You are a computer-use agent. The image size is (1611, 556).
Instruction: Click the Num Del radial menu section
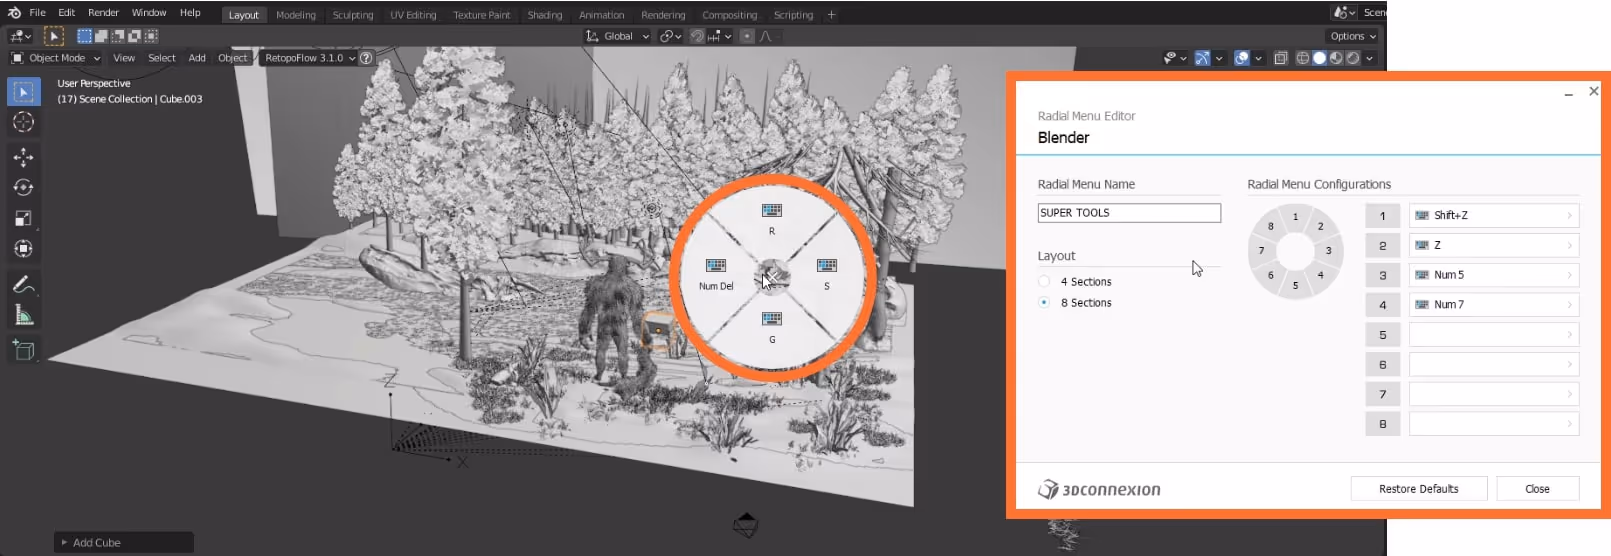[x=716, y=273]
